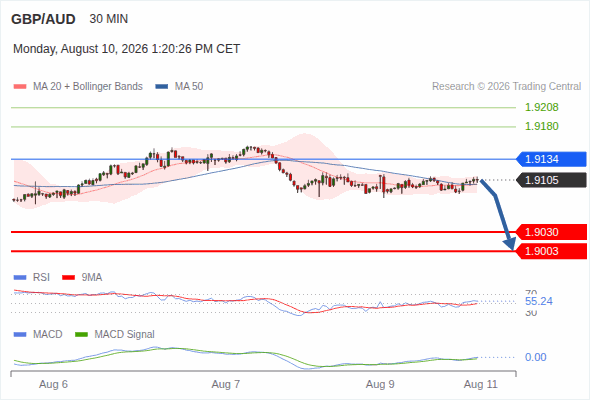Click the blue 1.9134 pivot price tag
This screenshot has height=400, width=590.
[551, 159]
